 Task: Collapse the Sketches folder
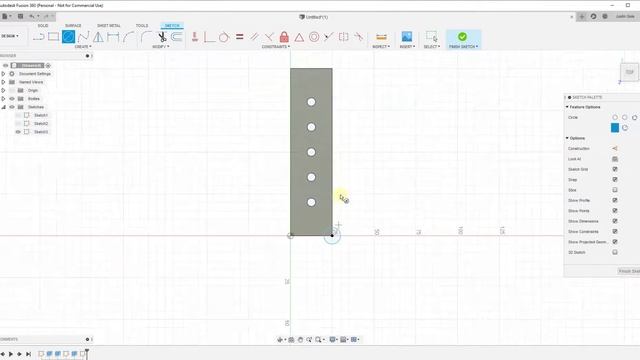tap(4, 107)
